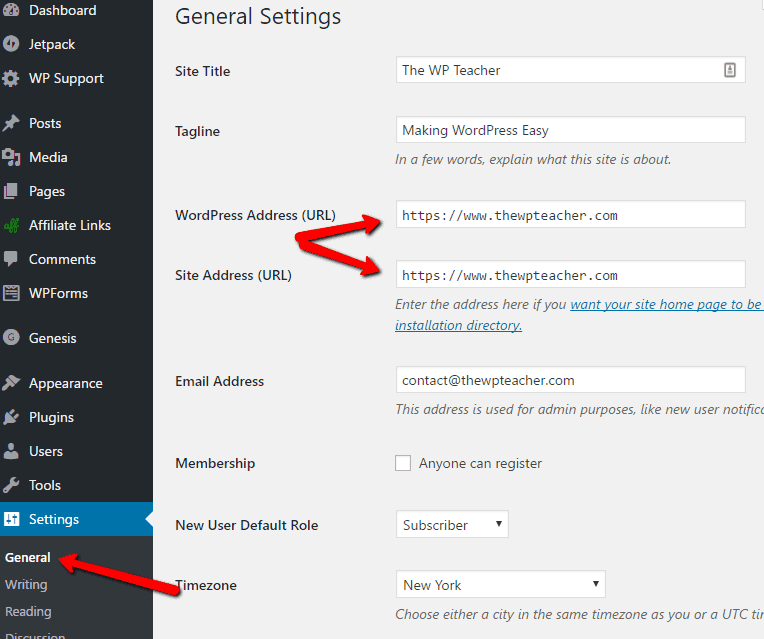The image size is (764, 639).
Task: Click the Appearance paintbrush icon
Action: 12,383
